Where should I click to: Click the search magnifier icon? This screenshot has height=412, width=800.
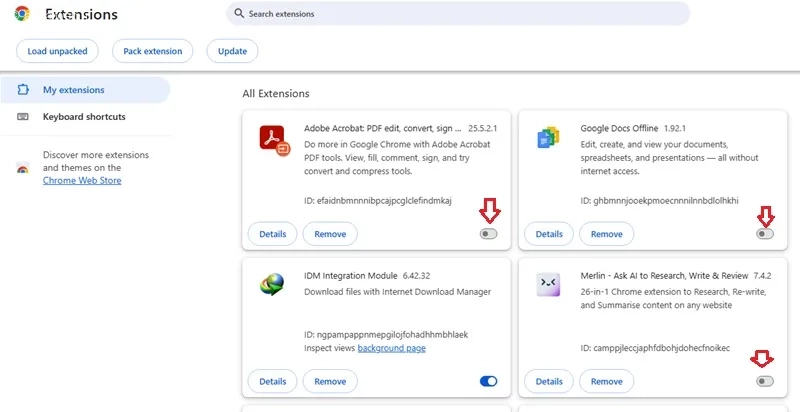[239, 13]
